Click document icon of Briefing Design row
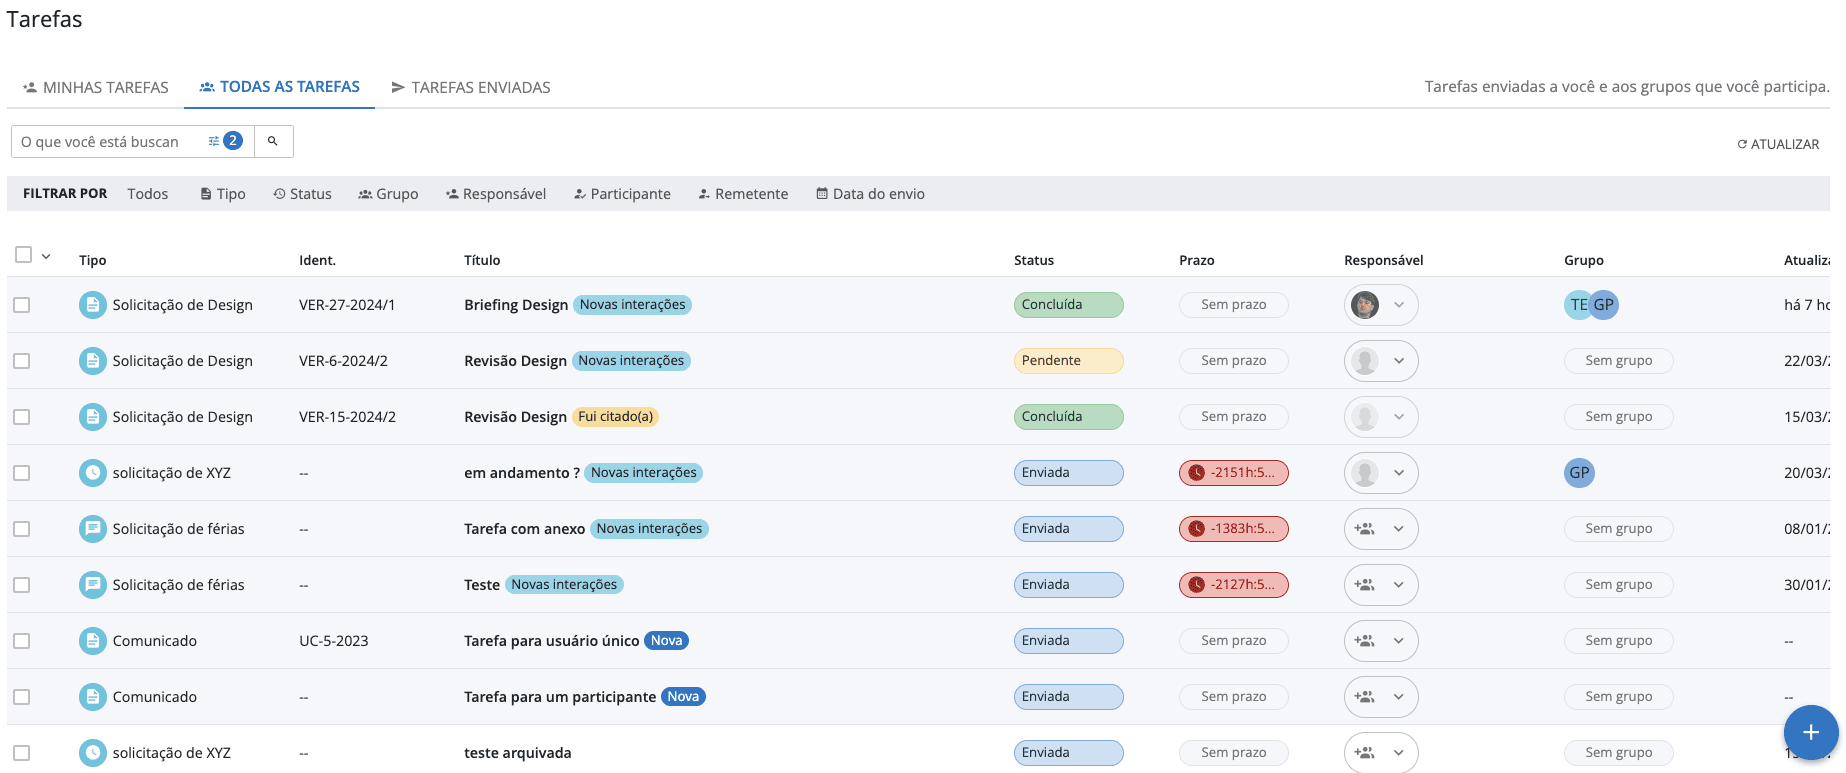This screenshot has width=1846, height=773. point(92,305)
